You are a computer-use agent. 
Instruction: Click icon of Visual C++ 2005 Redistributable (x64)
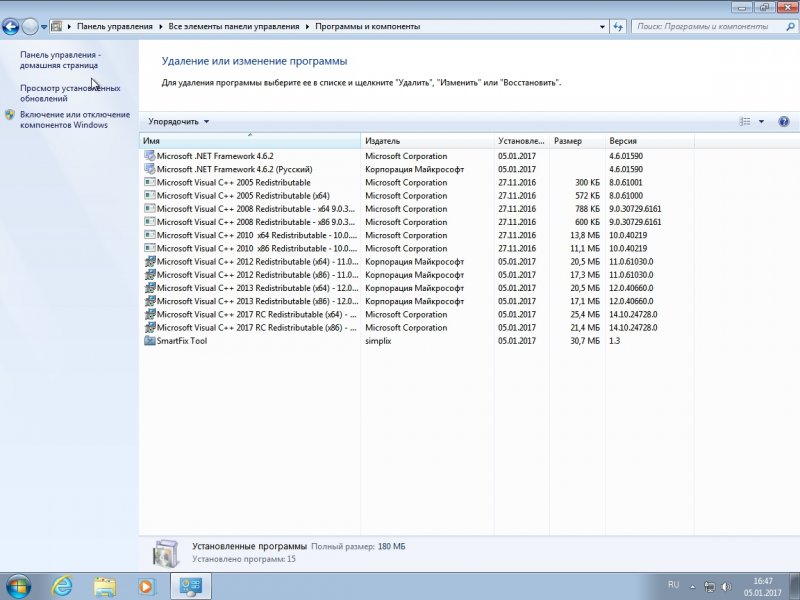coord(149,195)
